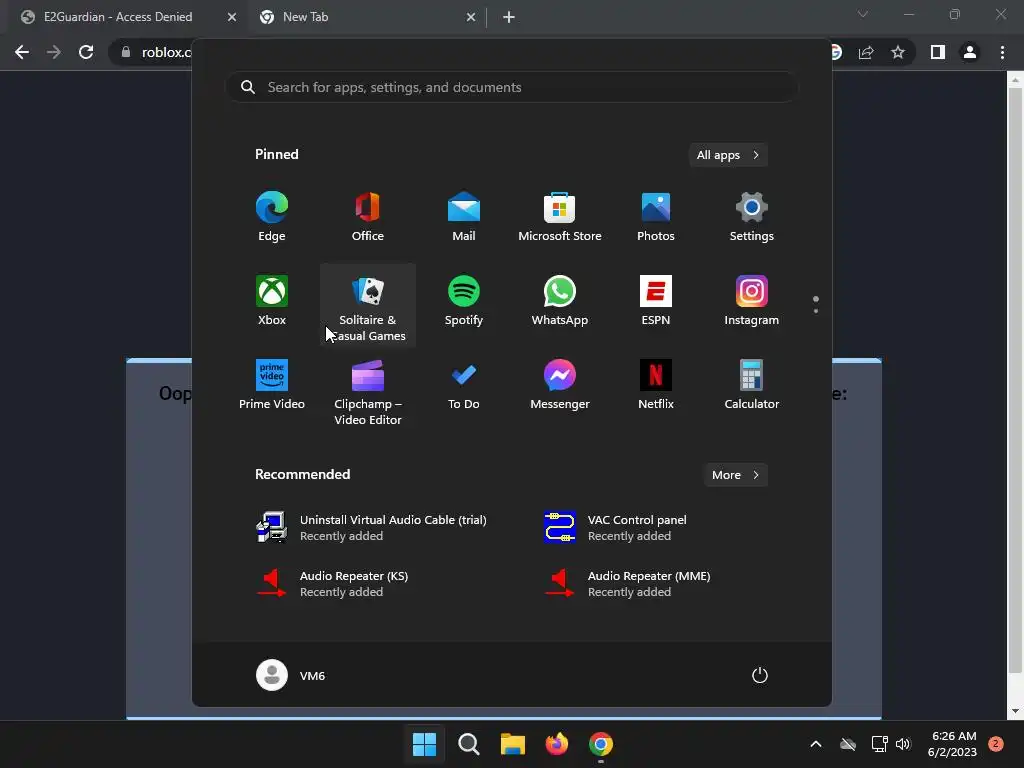Open Clipchamp Video Editor

[x=368, y=392]
